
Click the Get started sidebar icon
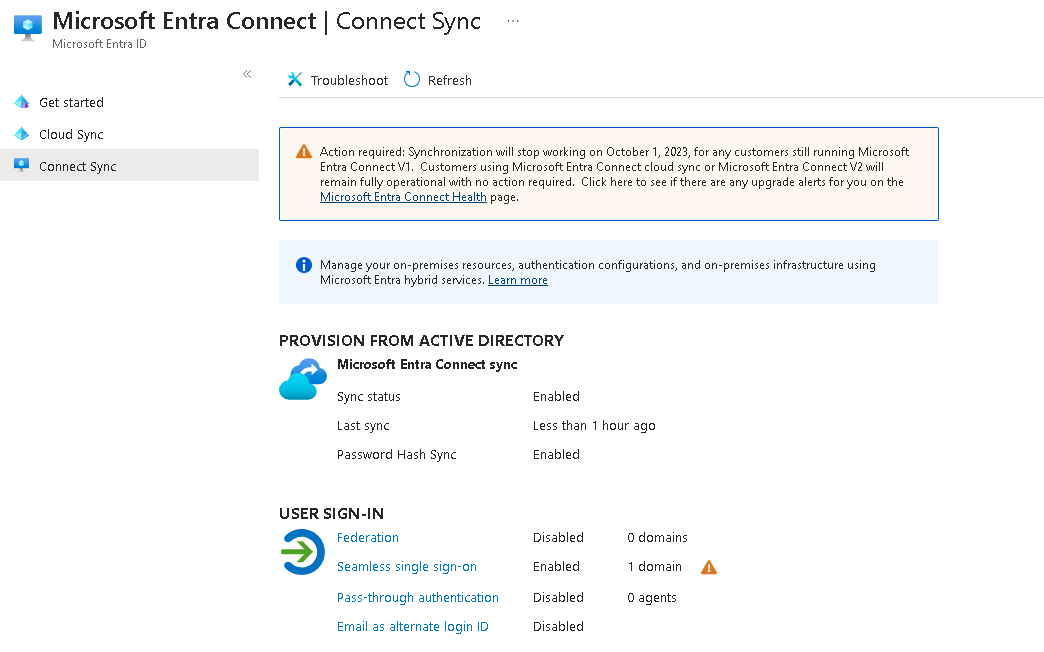21,102
